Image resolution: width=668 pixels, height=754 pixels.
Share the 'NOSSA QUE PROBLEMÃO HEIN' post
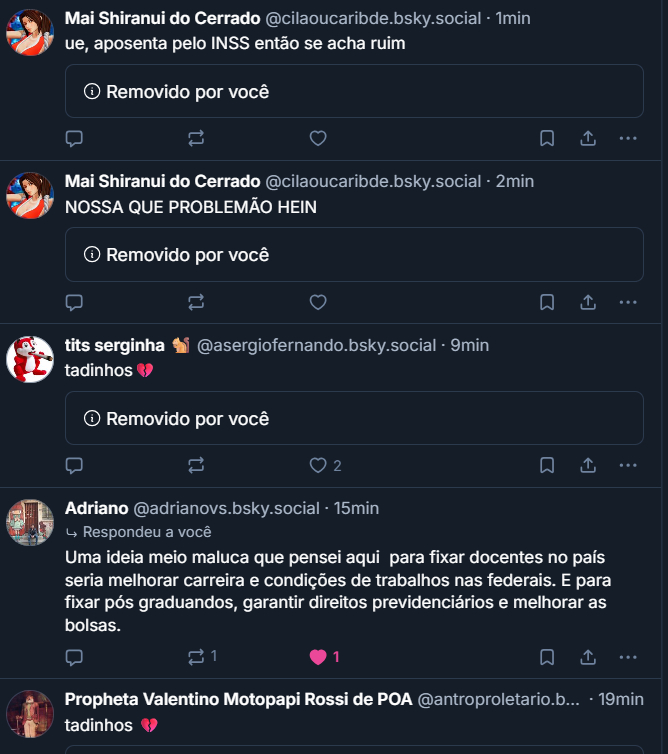pos(588,302)
